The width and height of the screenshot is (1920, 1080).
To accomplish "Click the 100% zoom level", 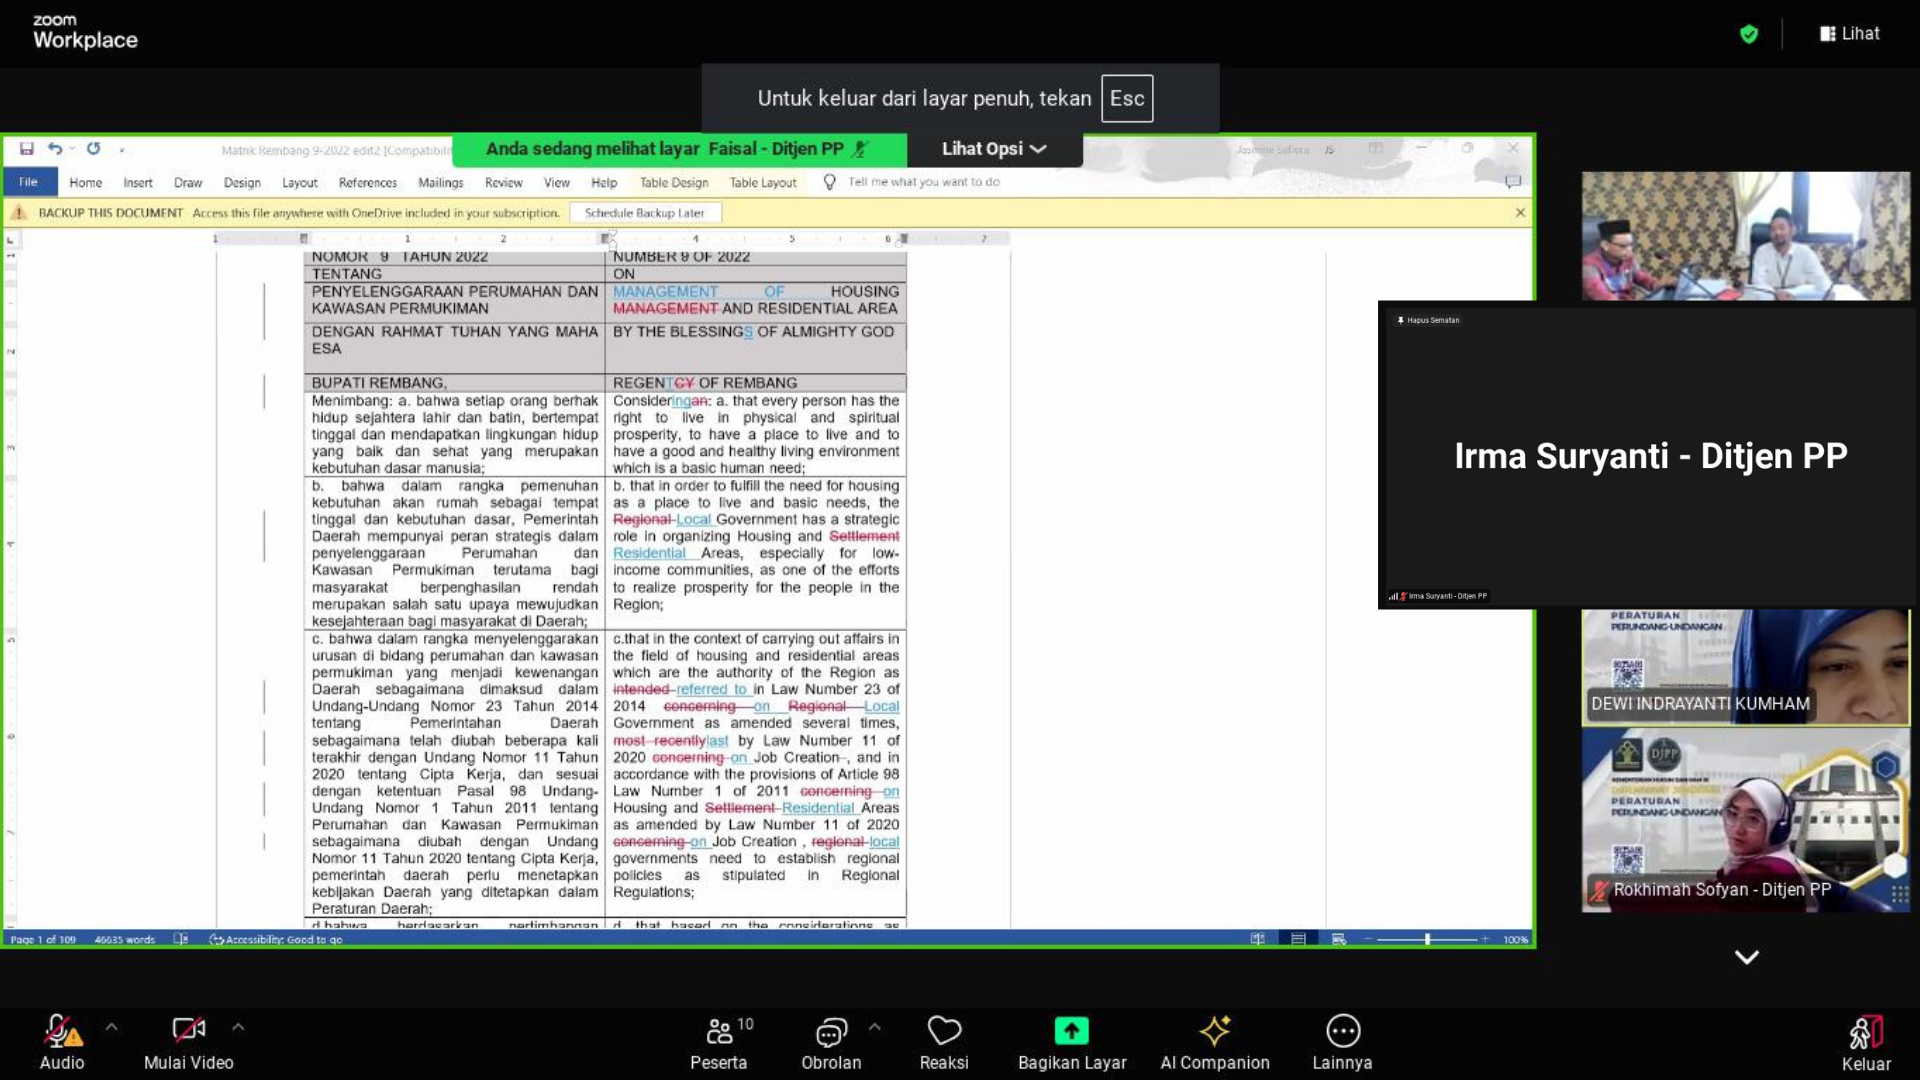I will 1515,940.
